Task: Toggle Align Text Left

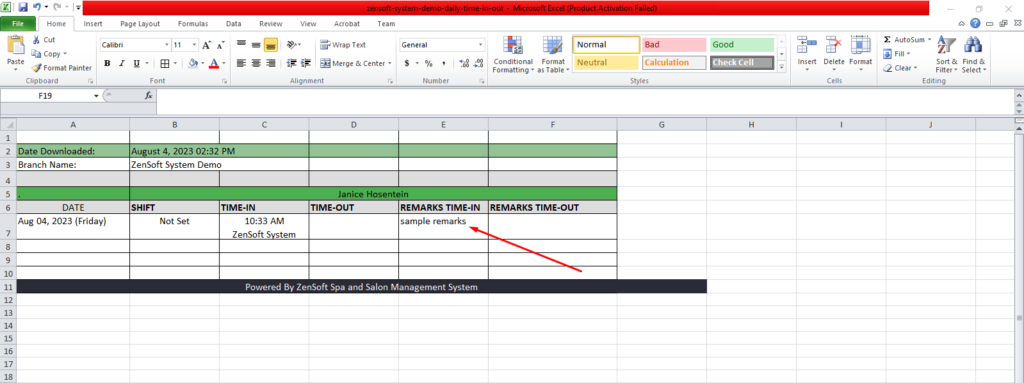Action: click(x=241, y=63)
